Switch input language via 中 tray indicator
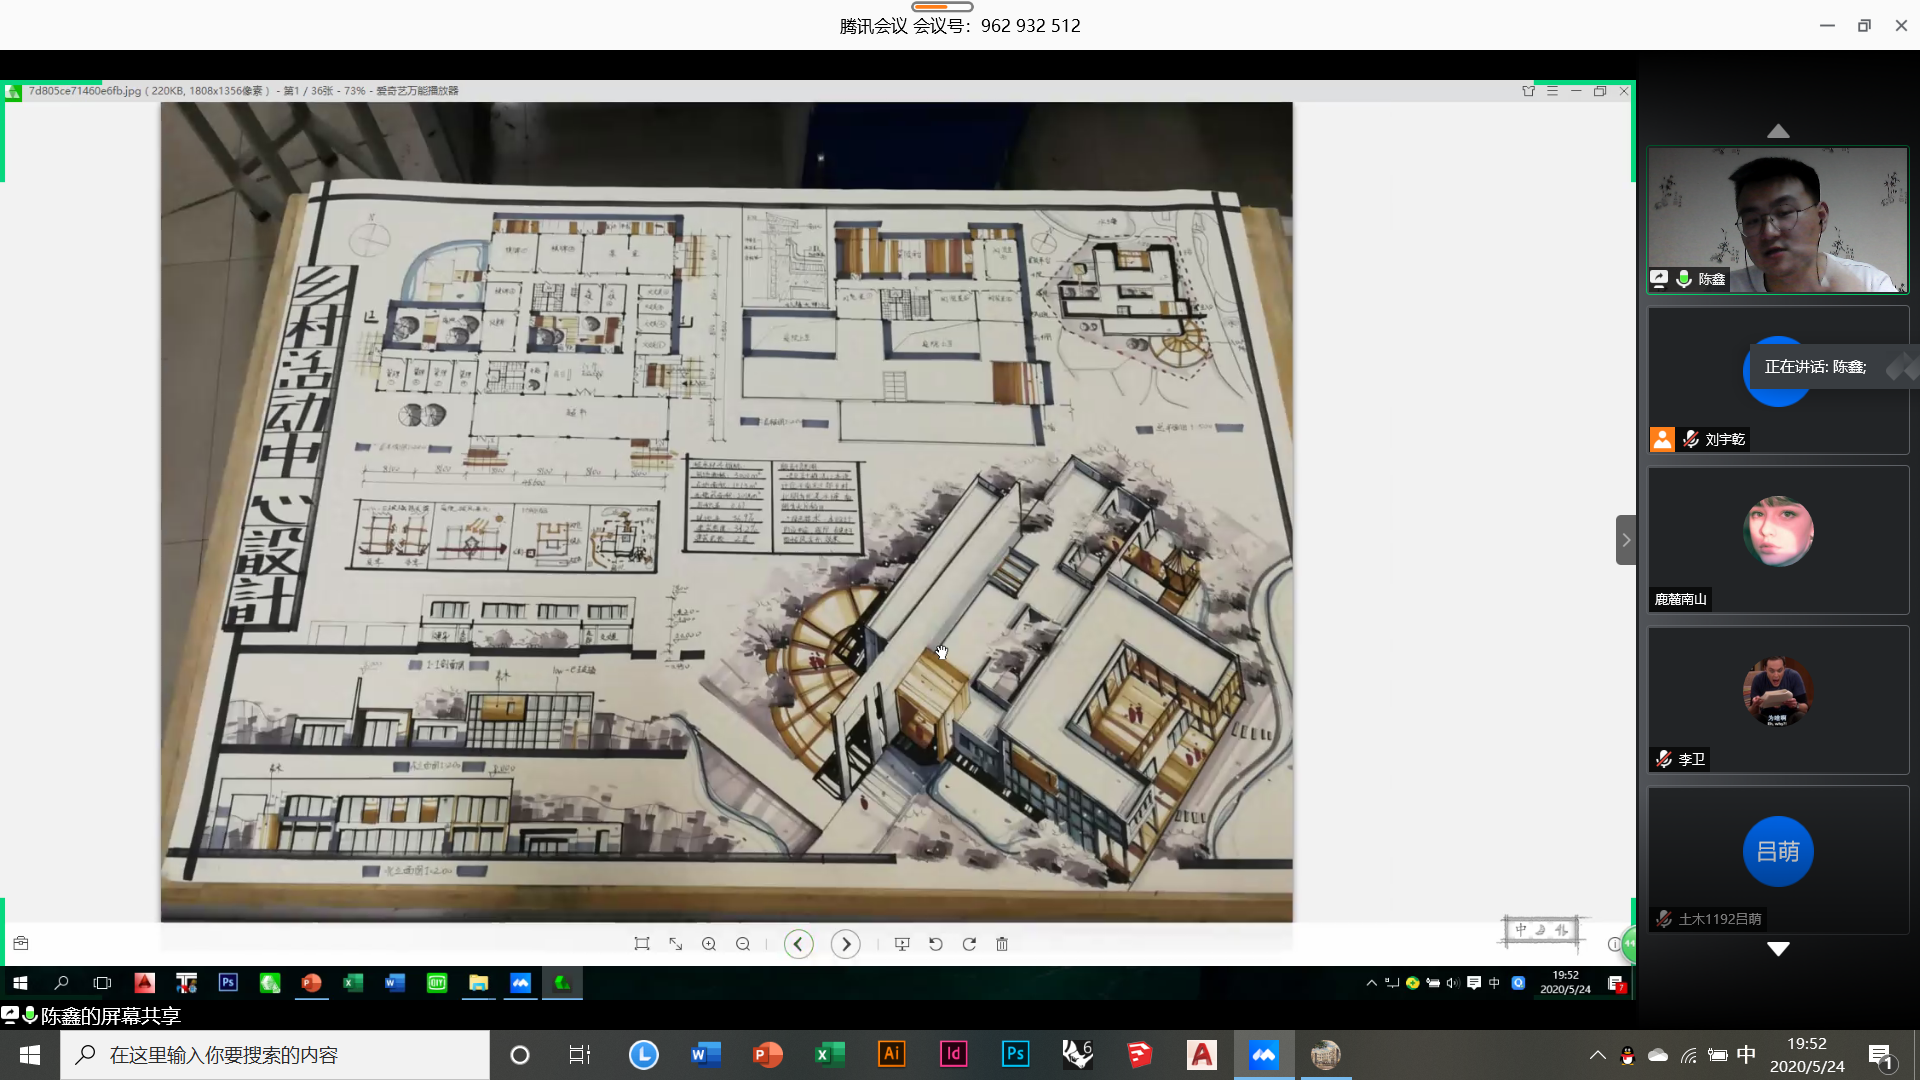 [x=1746, y=1054]
